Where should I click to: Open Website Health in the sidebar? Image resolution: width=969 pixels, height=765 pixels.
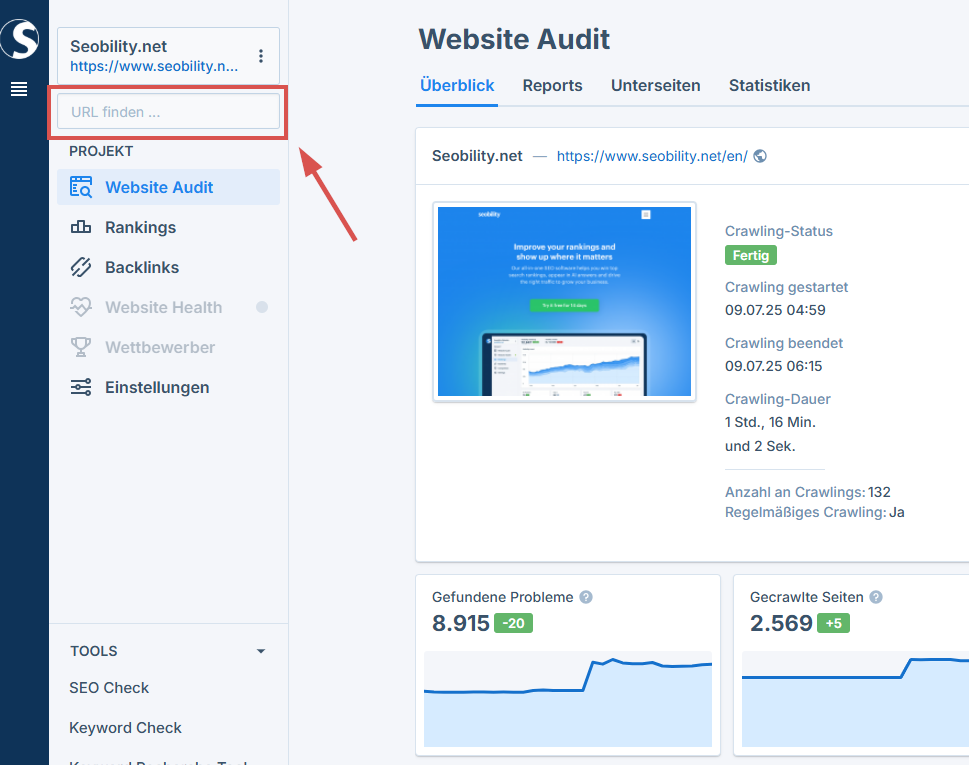pos(168,307)
